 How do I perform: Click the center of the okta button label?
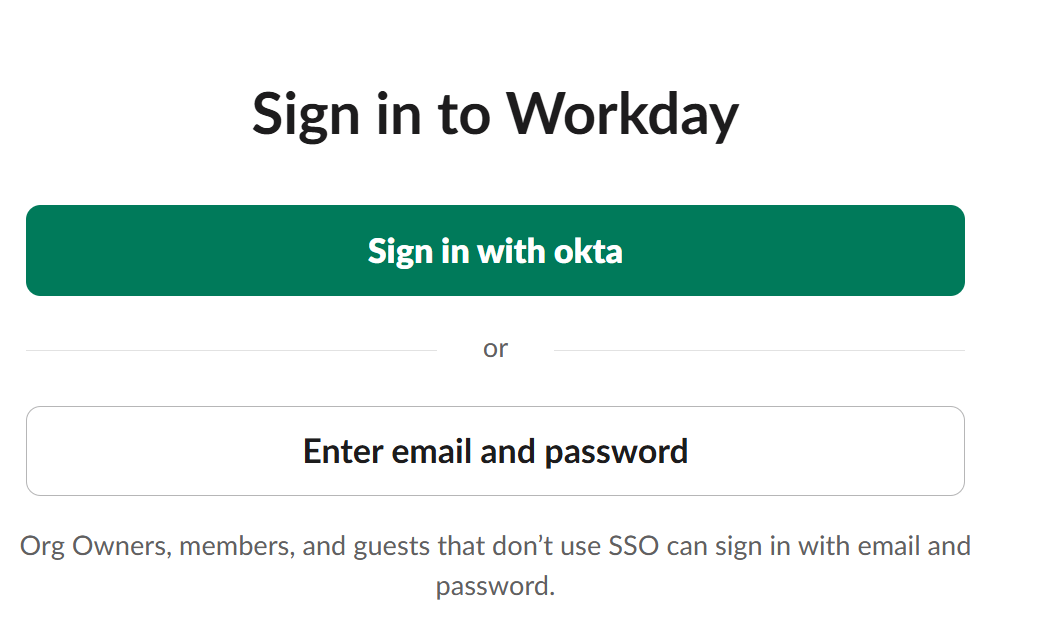pos(496,250)
